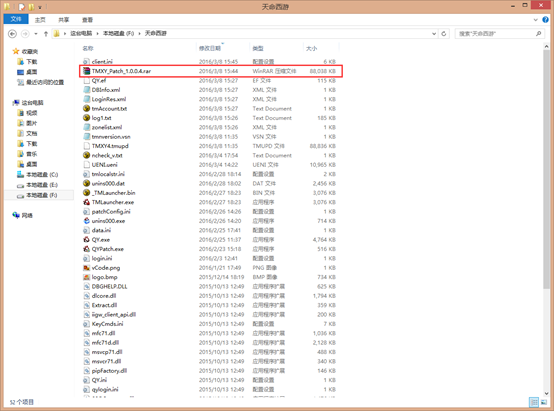Sort by 修改日期 column header
Screen dimensions: 554x411
click(x=210, y=48)
